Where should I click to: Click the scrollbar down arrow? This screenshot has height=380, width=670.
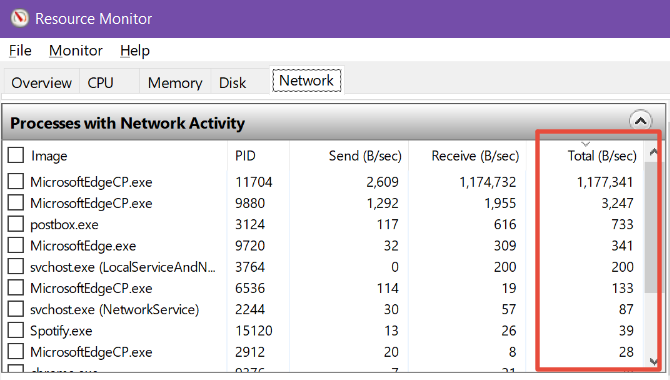pyautogui.click(x=653, y=362)
